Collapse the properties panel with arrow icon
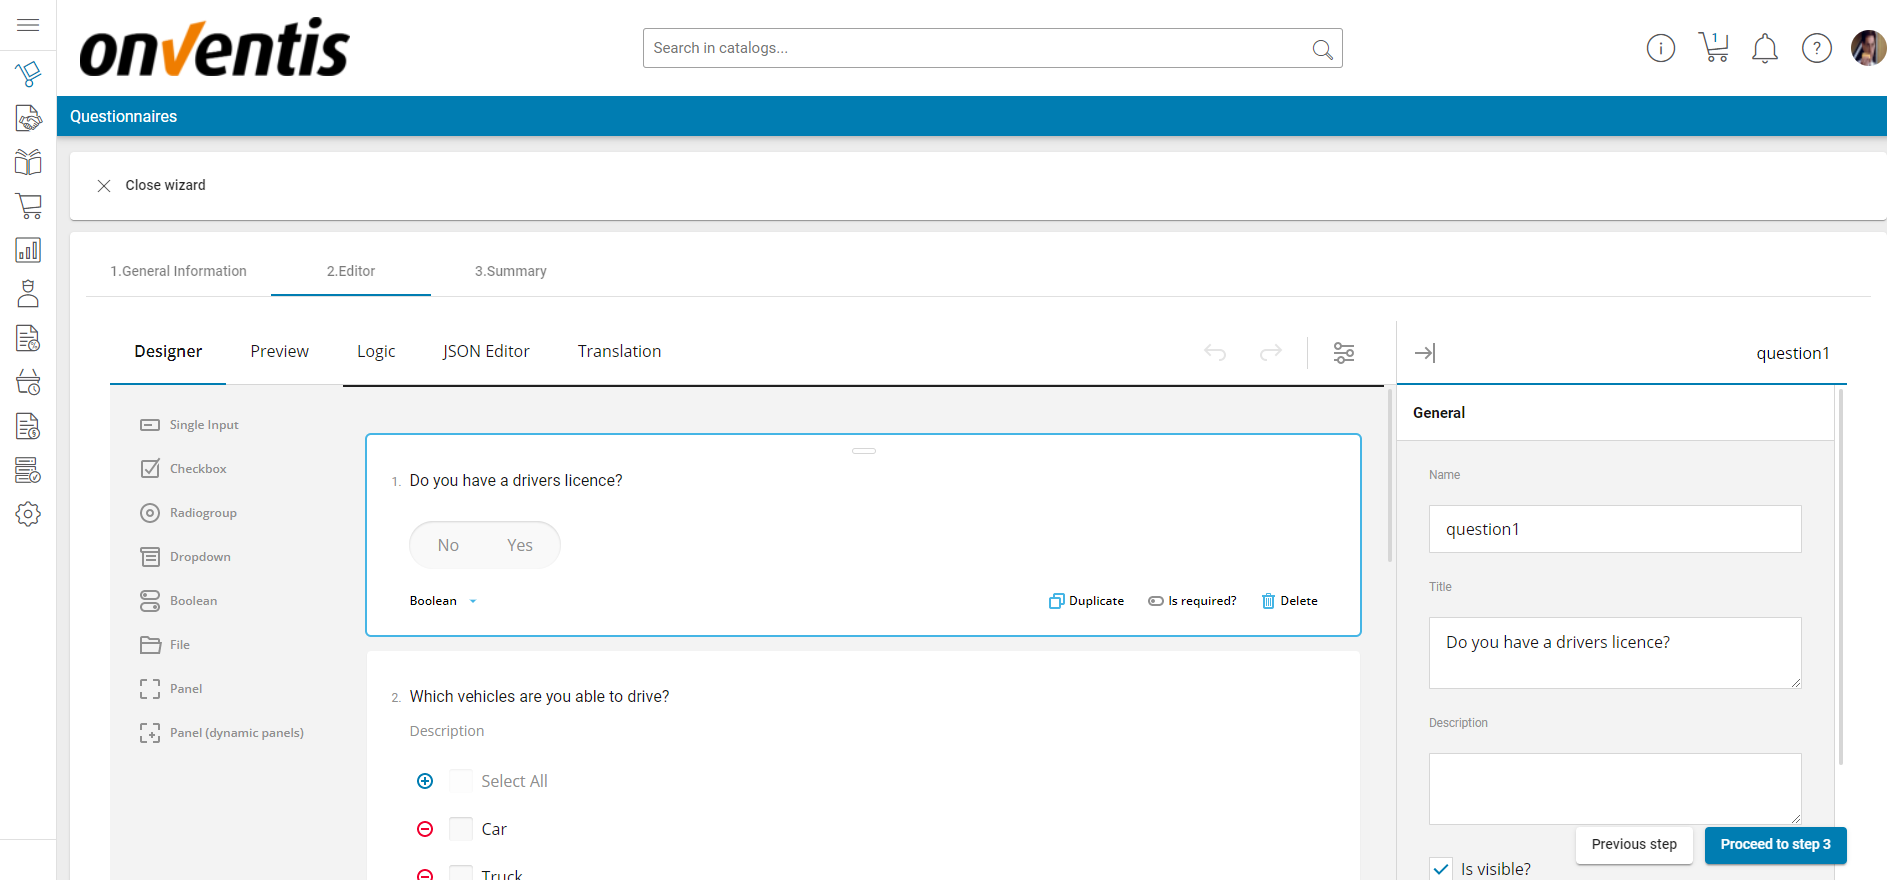1887x880 pixels. point(1425,353)
